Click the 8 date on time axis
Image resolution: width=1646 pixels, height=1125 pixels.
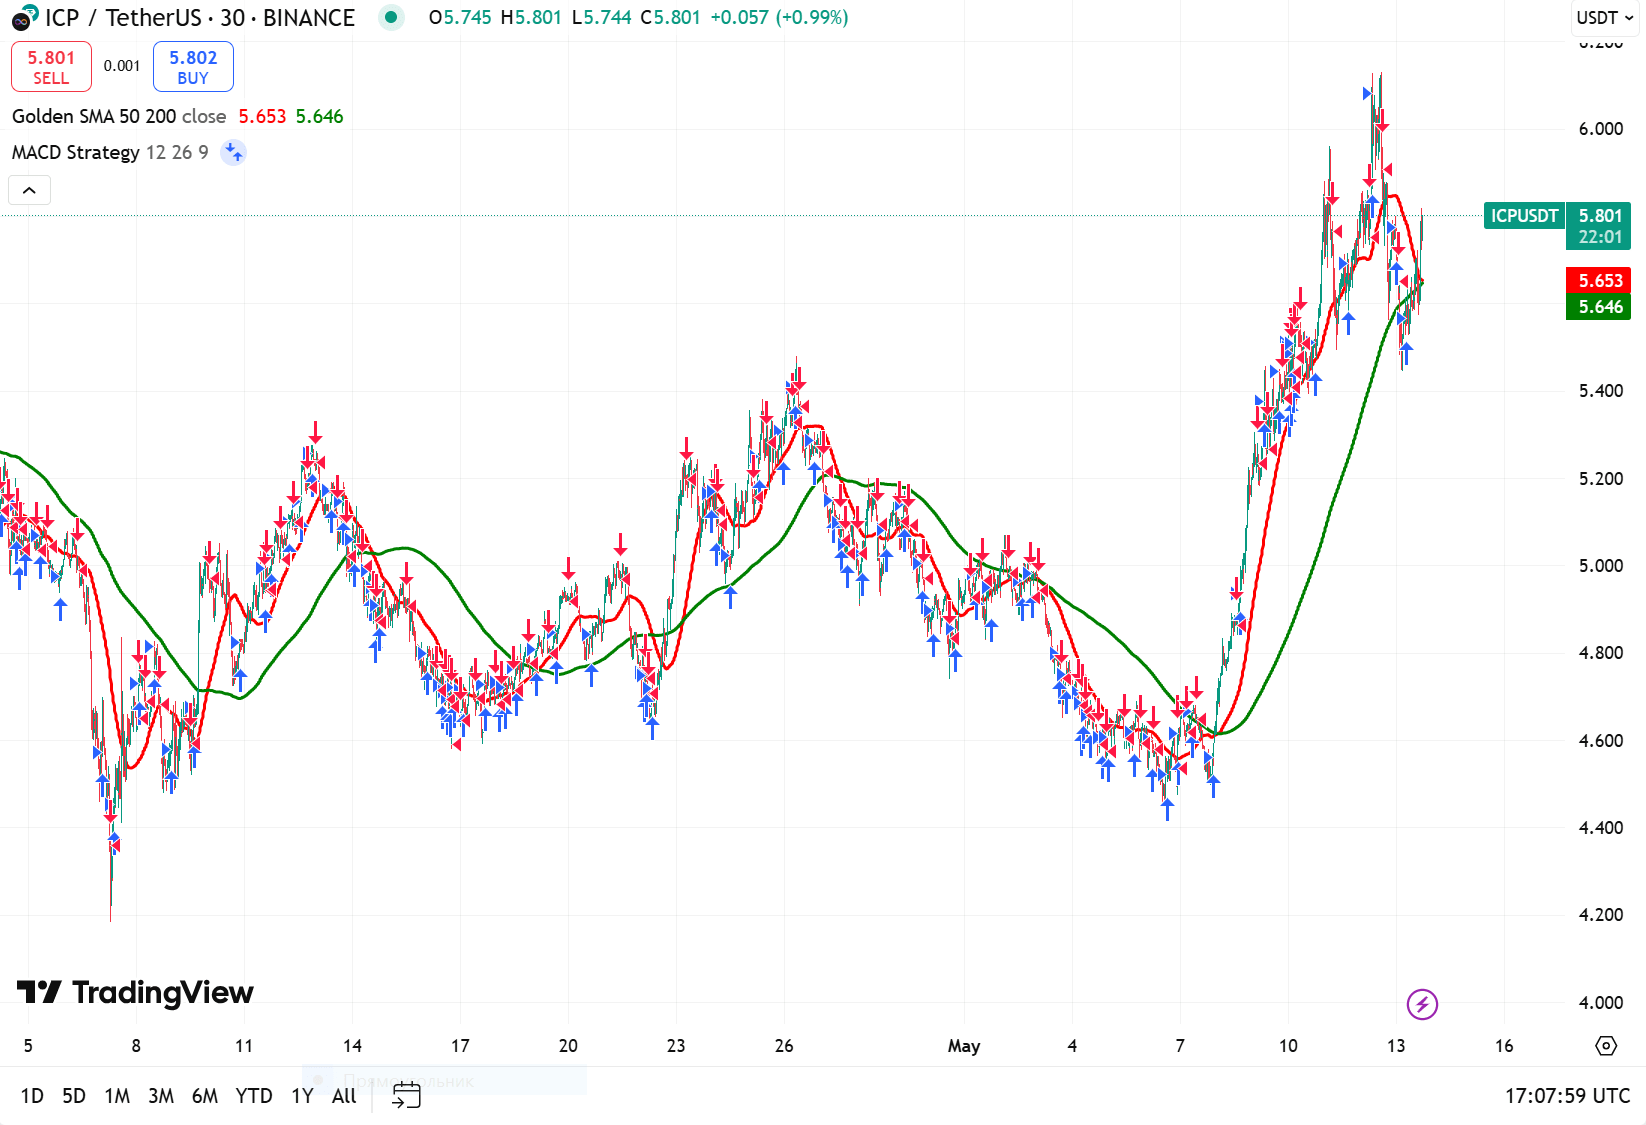[x=136, y=1046]
